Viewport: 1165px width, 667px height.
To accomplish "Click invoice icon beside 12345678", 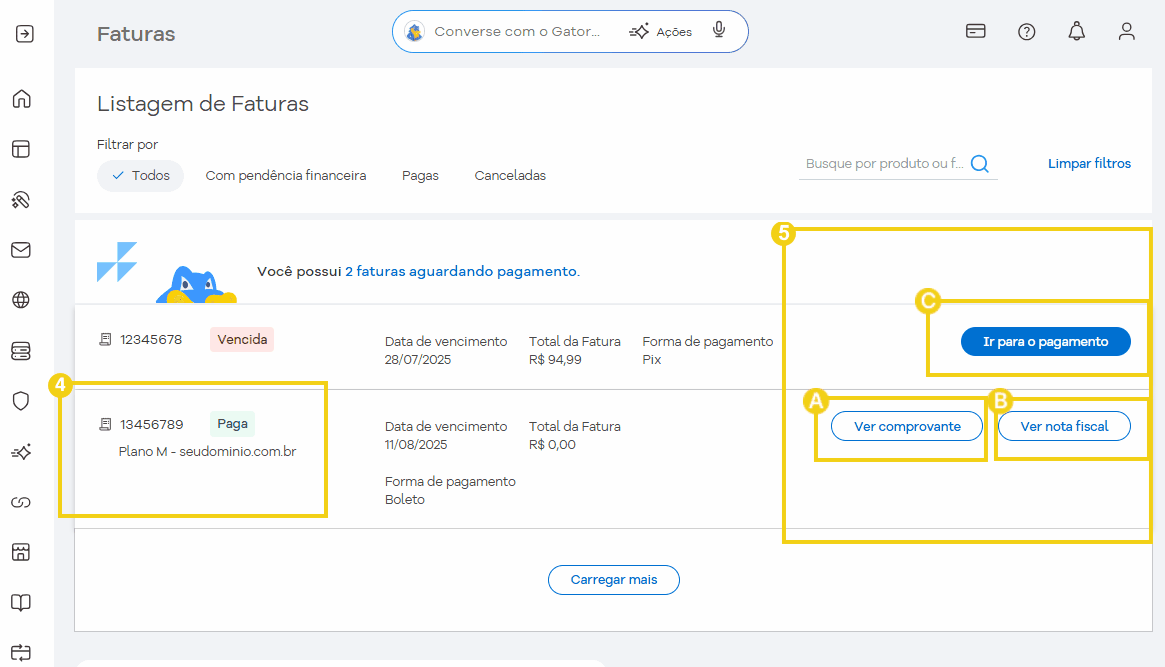I will pos(106,339).
